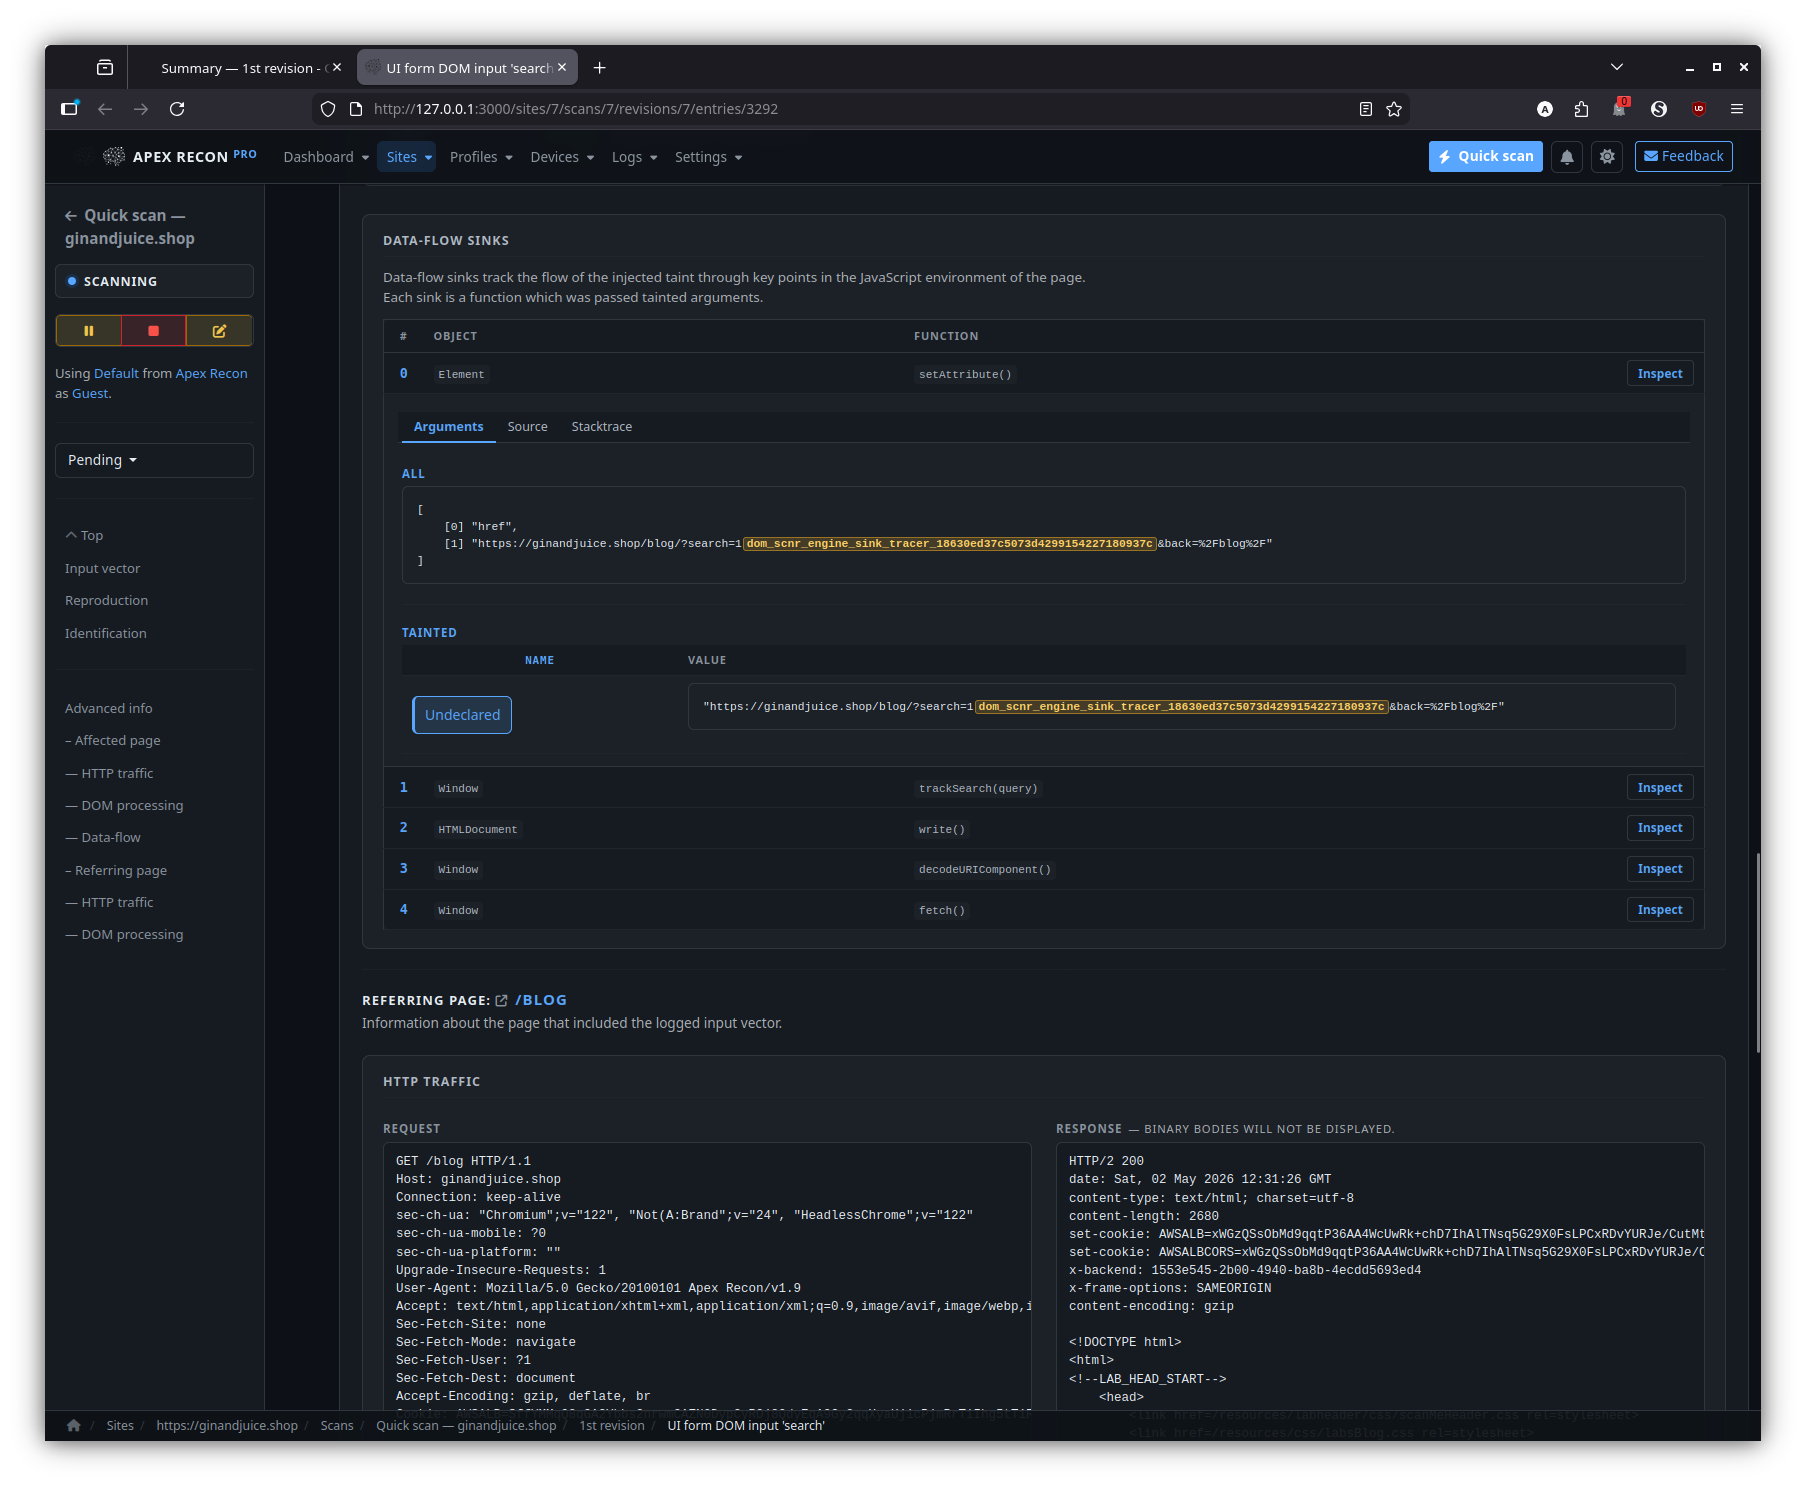Stop the scan with red square

(154, 331)
